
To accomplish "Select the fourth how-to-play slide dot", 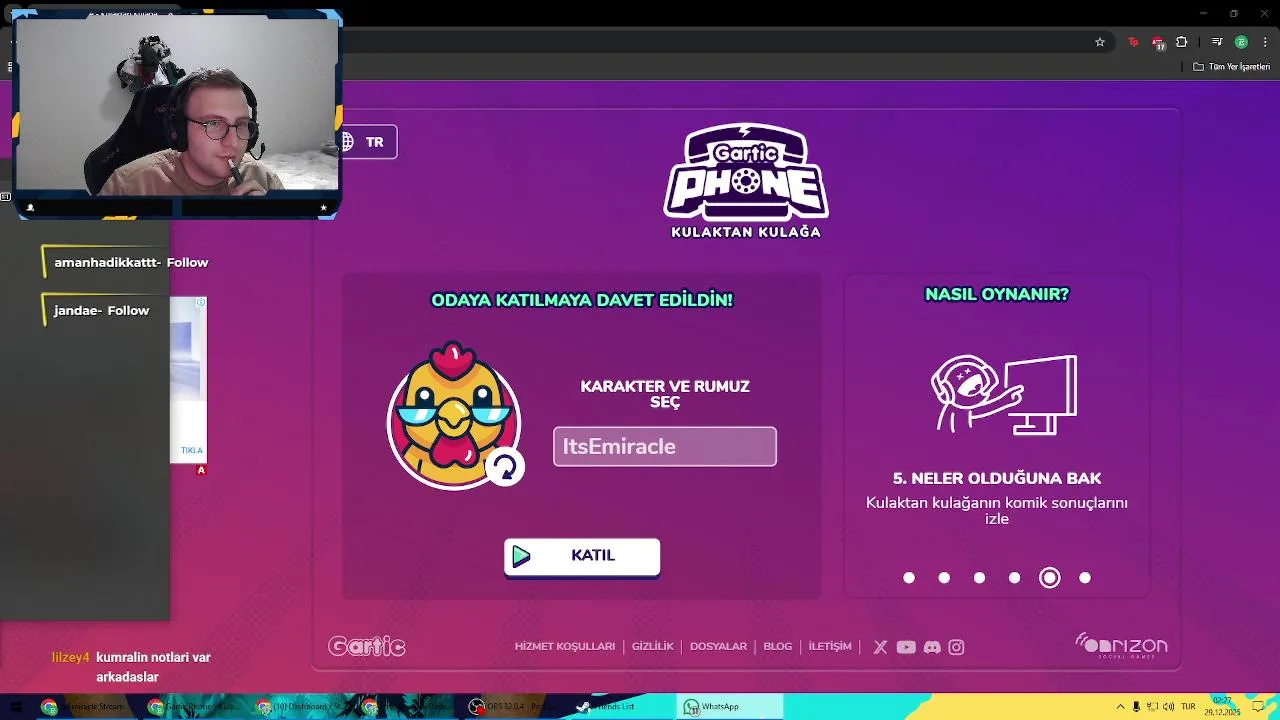I will (x=1014, y=578).
